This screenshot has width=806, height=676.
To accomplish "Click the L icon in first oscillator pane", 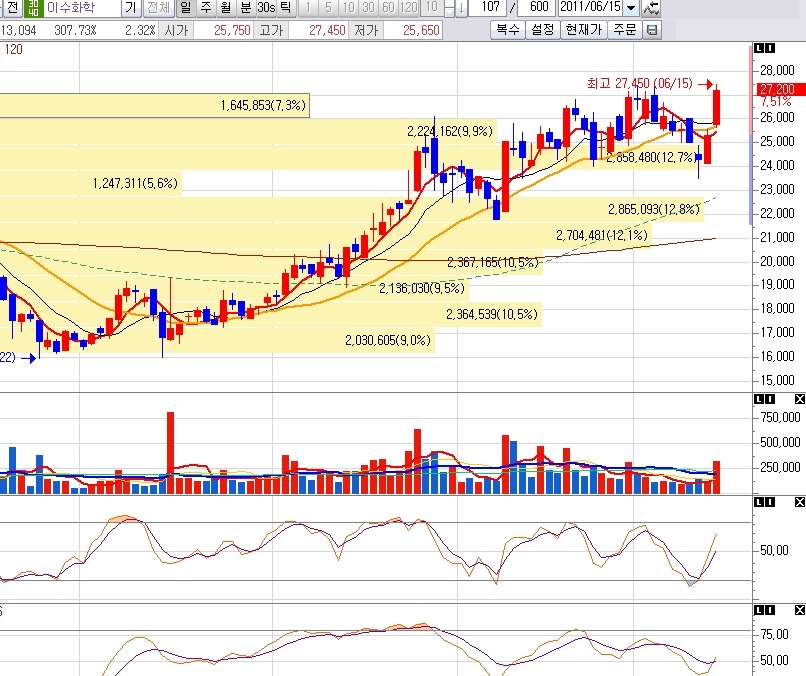I will click(759, 502).
